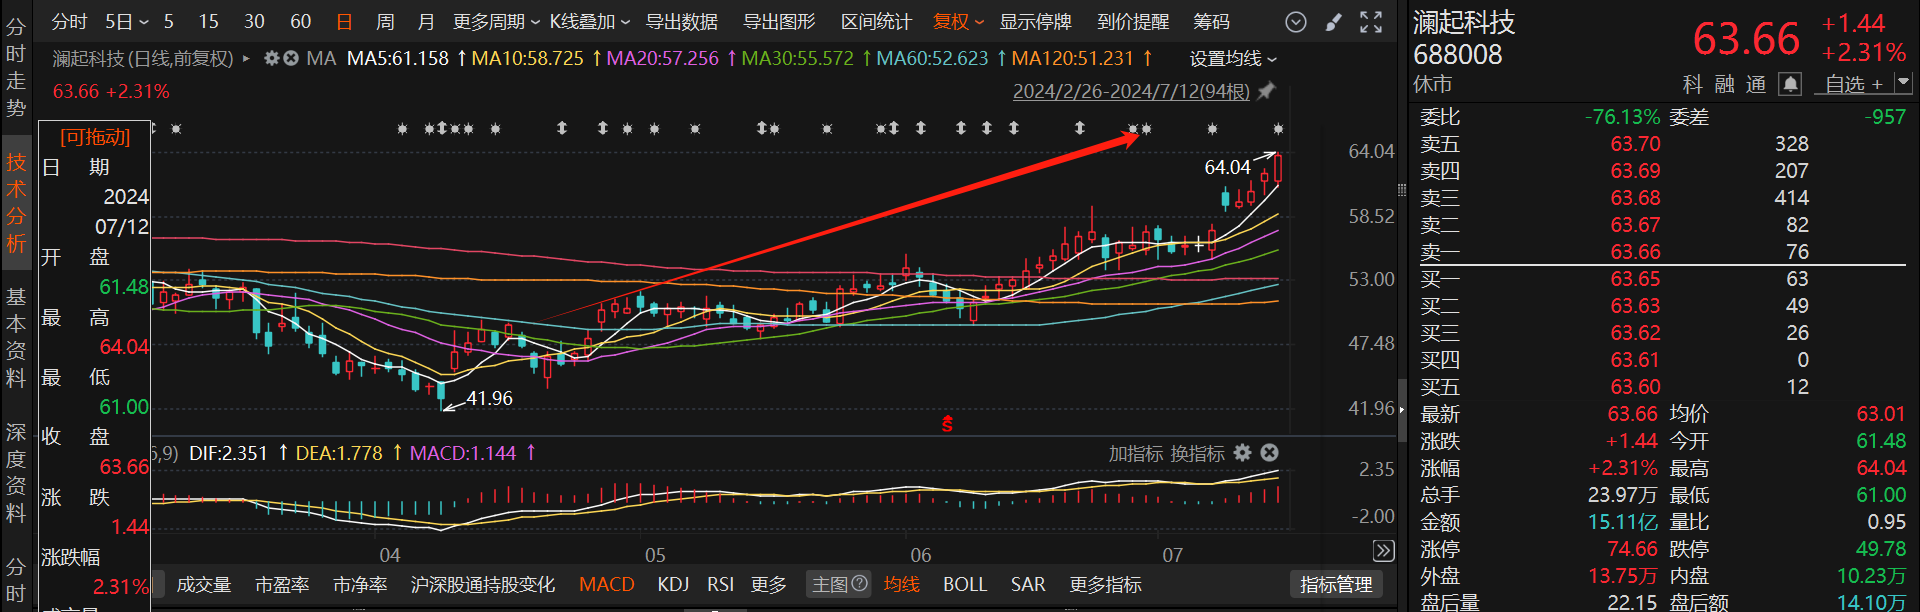
Task: Select the RSI indicator
Action: tap(721, 584)
